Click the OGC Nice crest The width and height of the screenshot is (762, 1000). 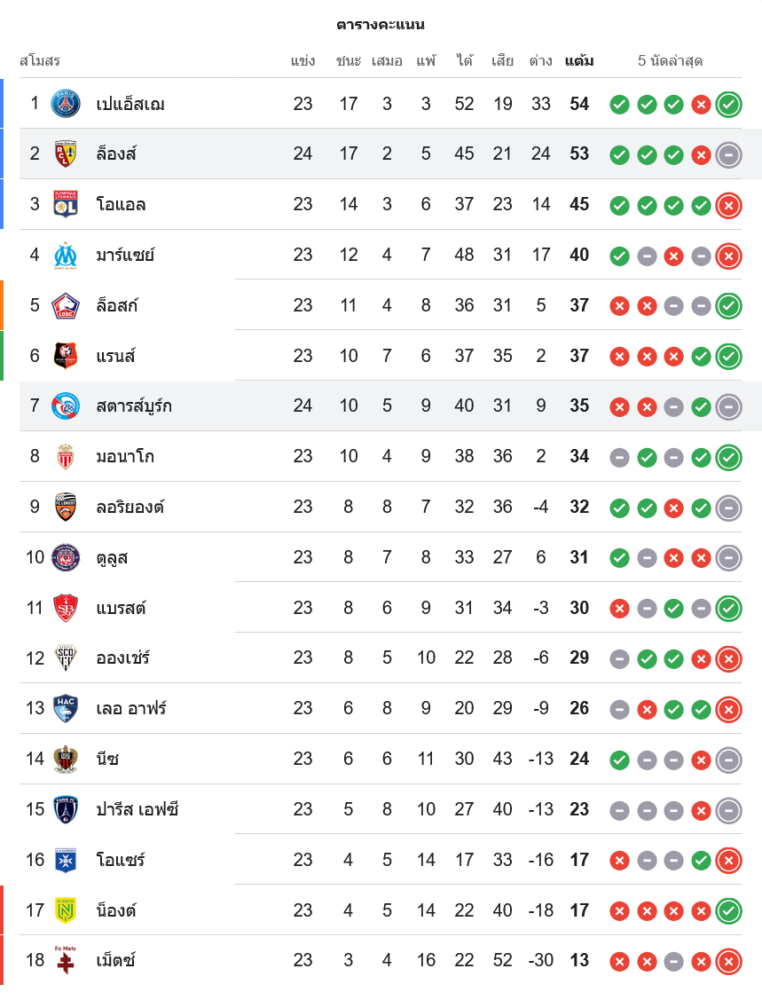(66, 759)
